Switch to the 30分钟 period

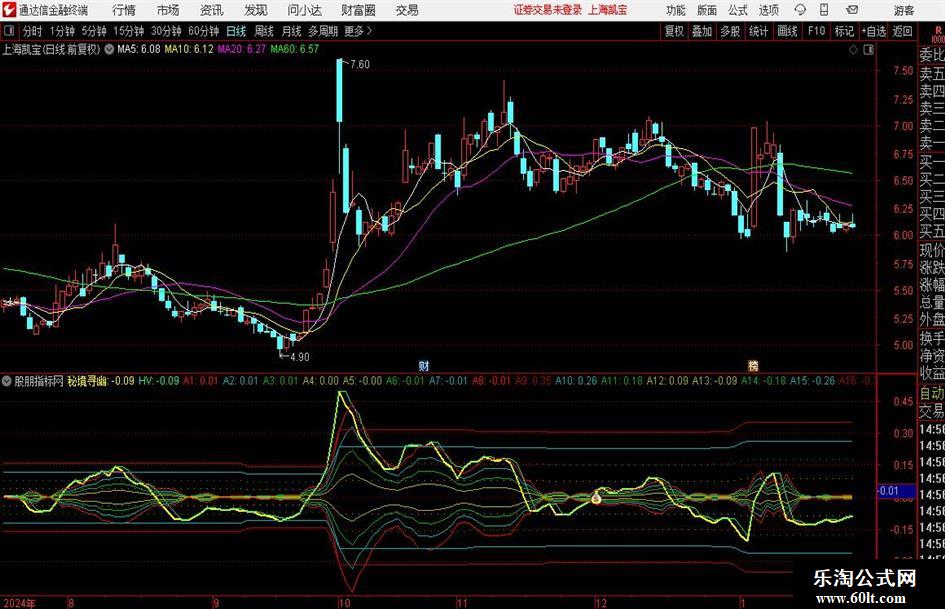coord(166,31)
